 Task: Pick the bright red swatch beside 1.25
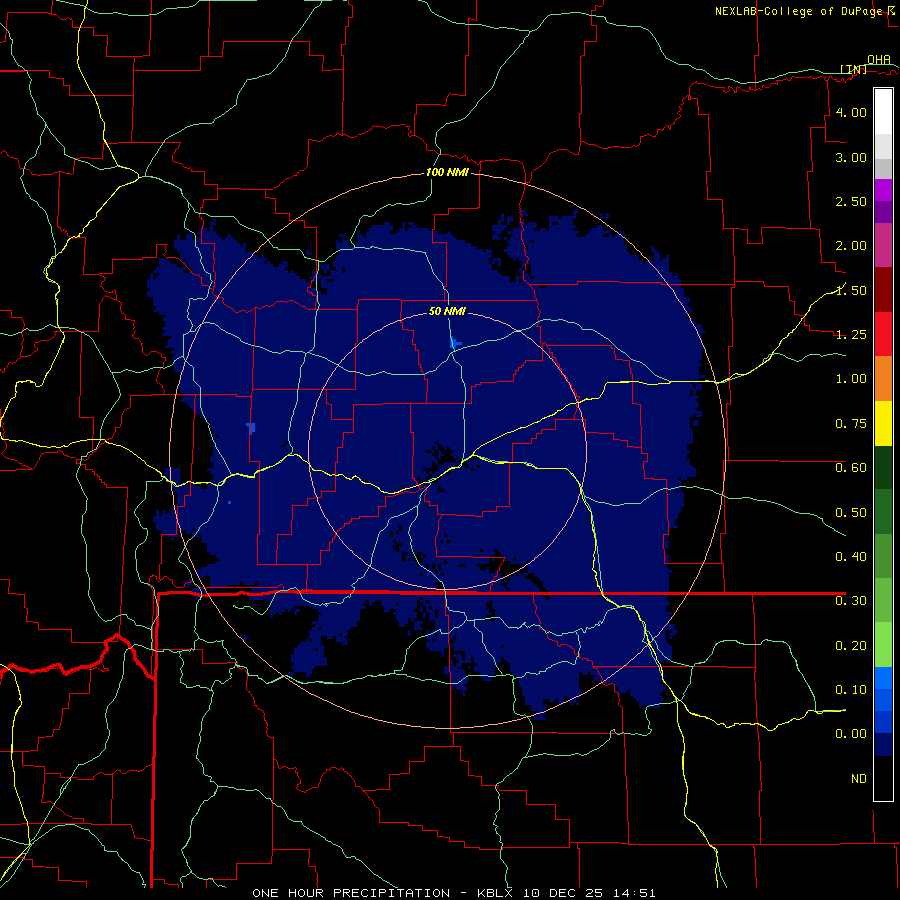tap(883, 334)
